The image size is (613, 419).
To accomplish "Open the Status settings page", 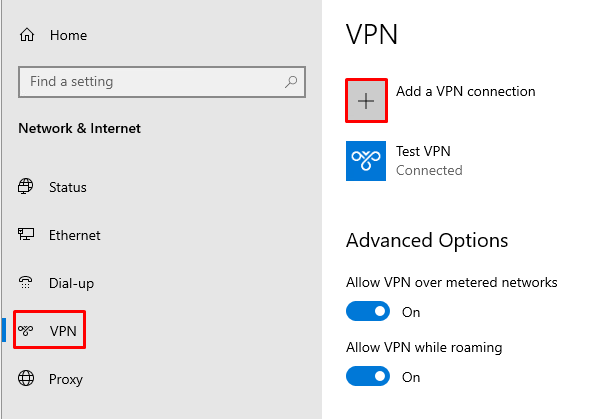I will click(x=68, y=187).
